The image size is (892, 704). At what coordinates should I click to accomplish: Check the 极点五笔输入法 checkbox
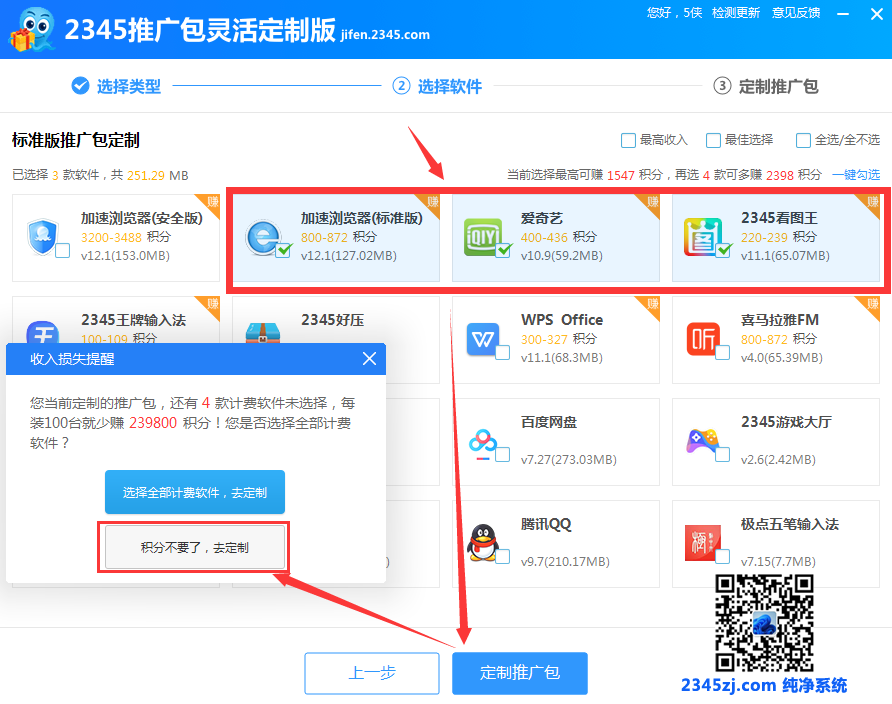722,557
